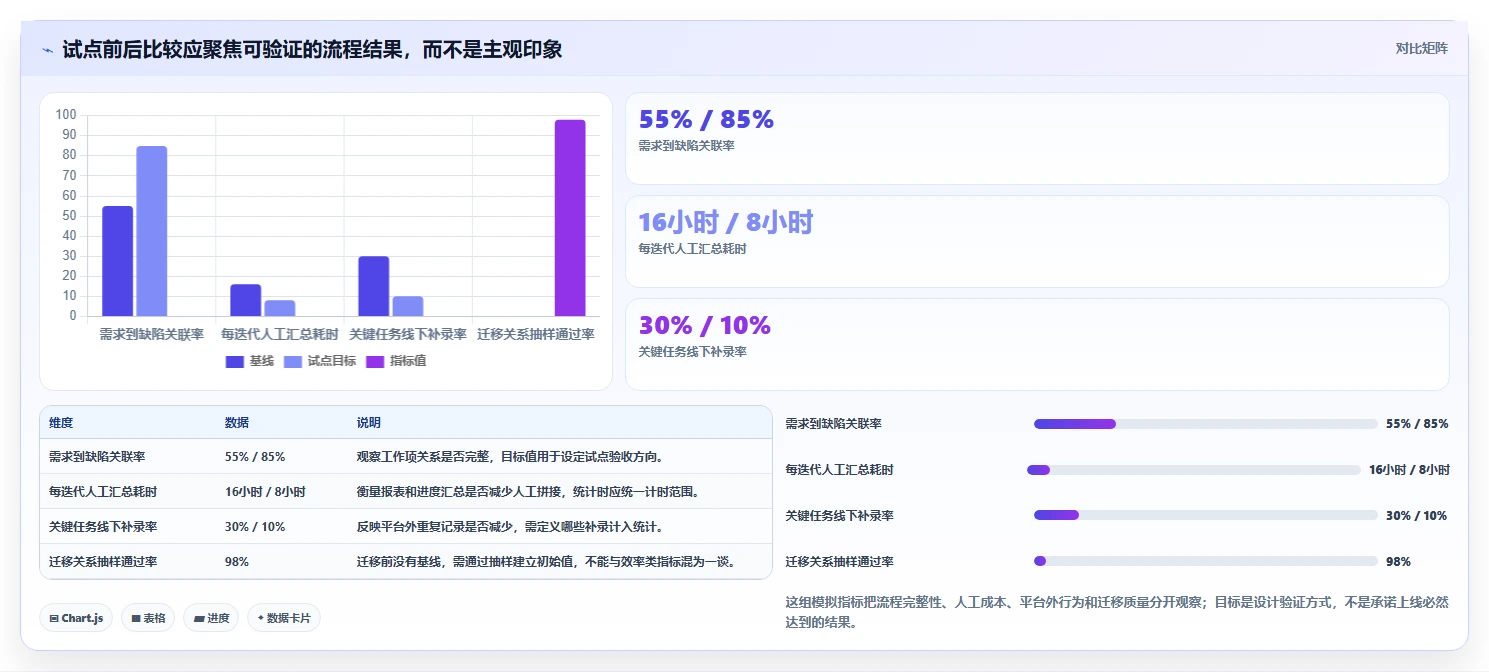Image resolution: width=1489 pixels, height=672 pixels.
Task: Click the 基线 bar for 需求到缺陷关联率
Action: (117, 261)
